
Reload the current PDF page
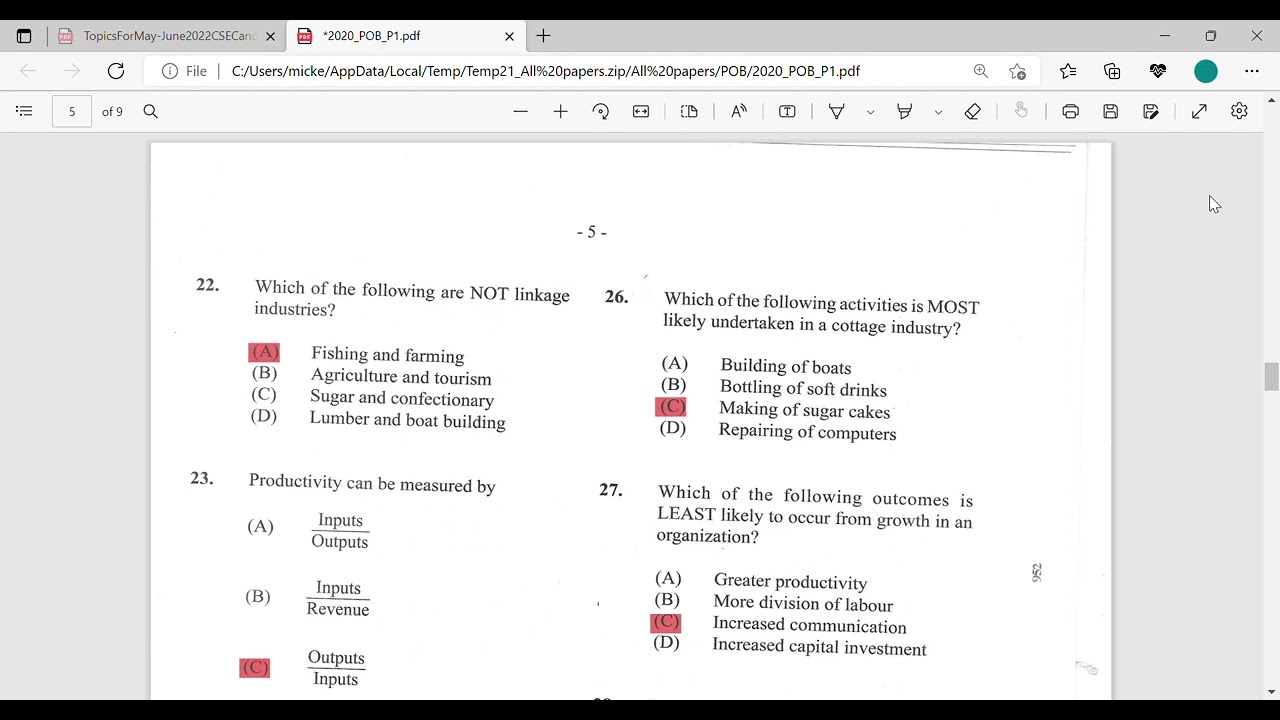[116, 71]
